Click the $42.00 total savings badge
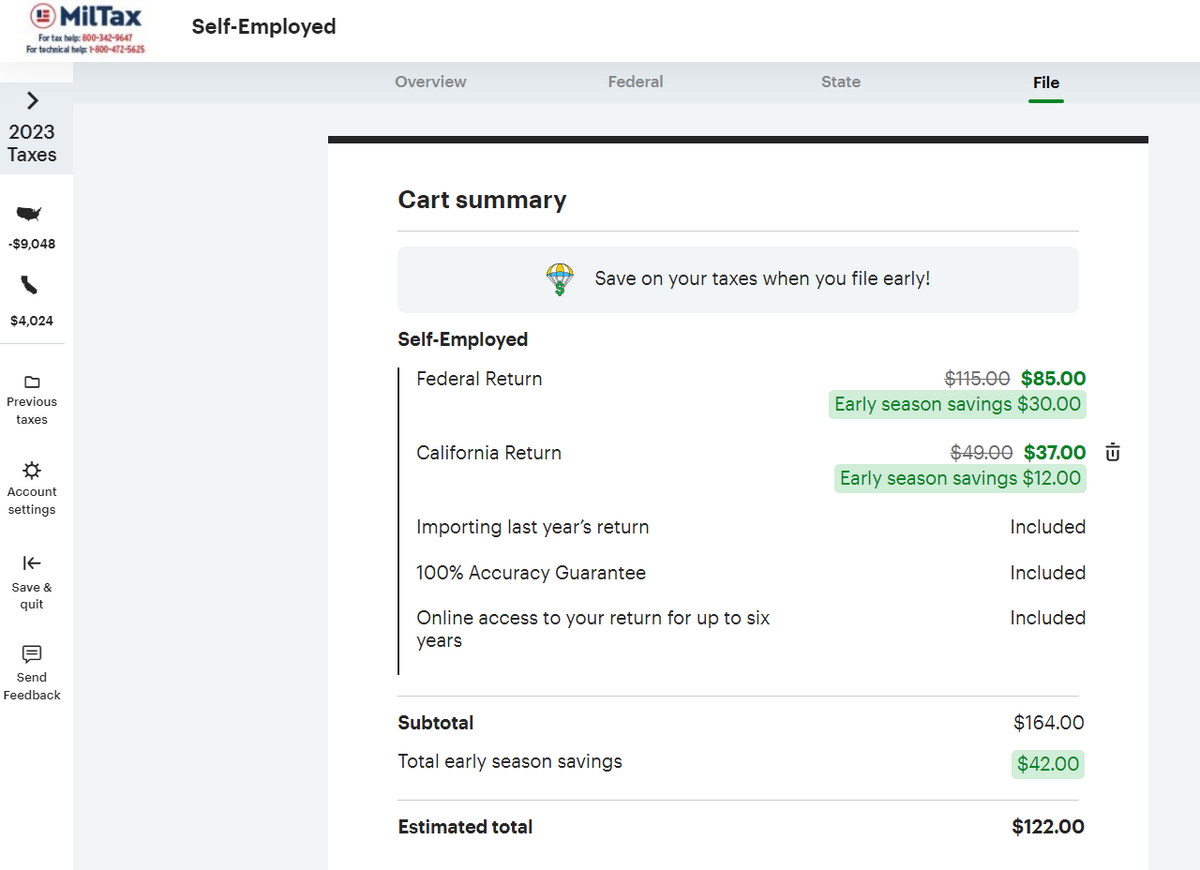The height and width of the screenshot is (870, 1200). pos(1048,764)
